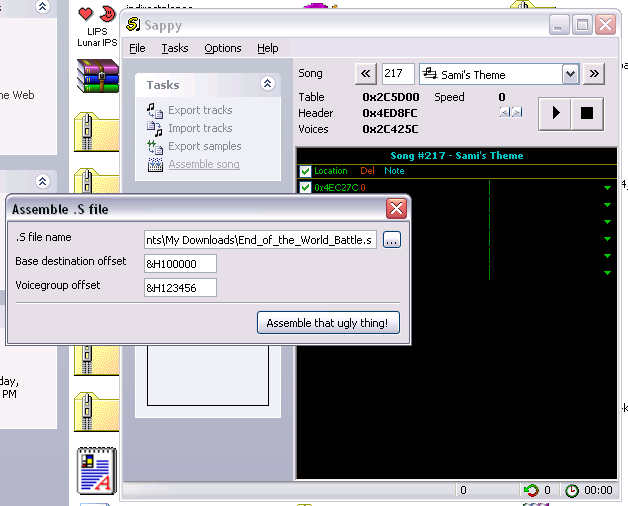Click the Del column header
The image size is (628, 506).
coord(367,171)
